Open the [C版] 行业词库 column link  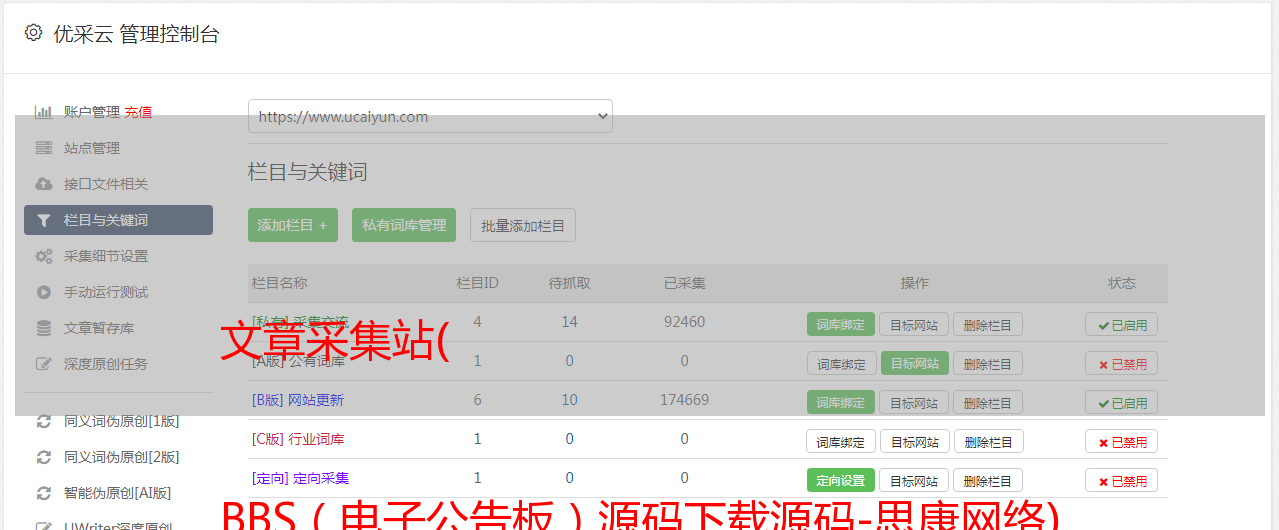[x=298, y=439]
